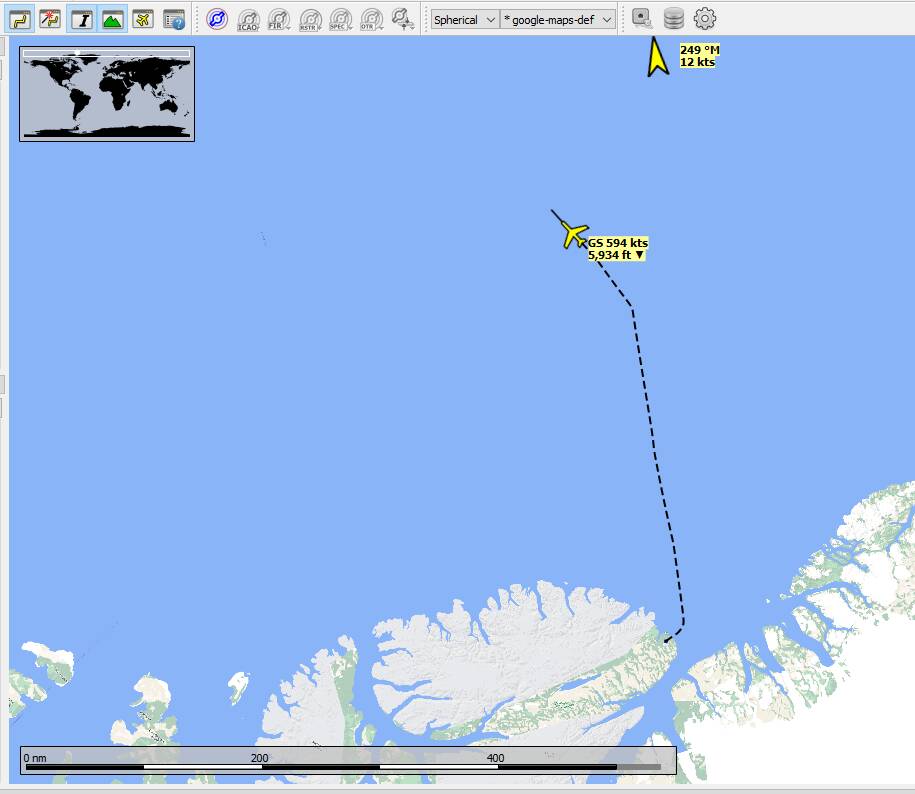This screenshot has height=794, width=915.
Task: Open the settings gear icon
Action: point(704,19)
